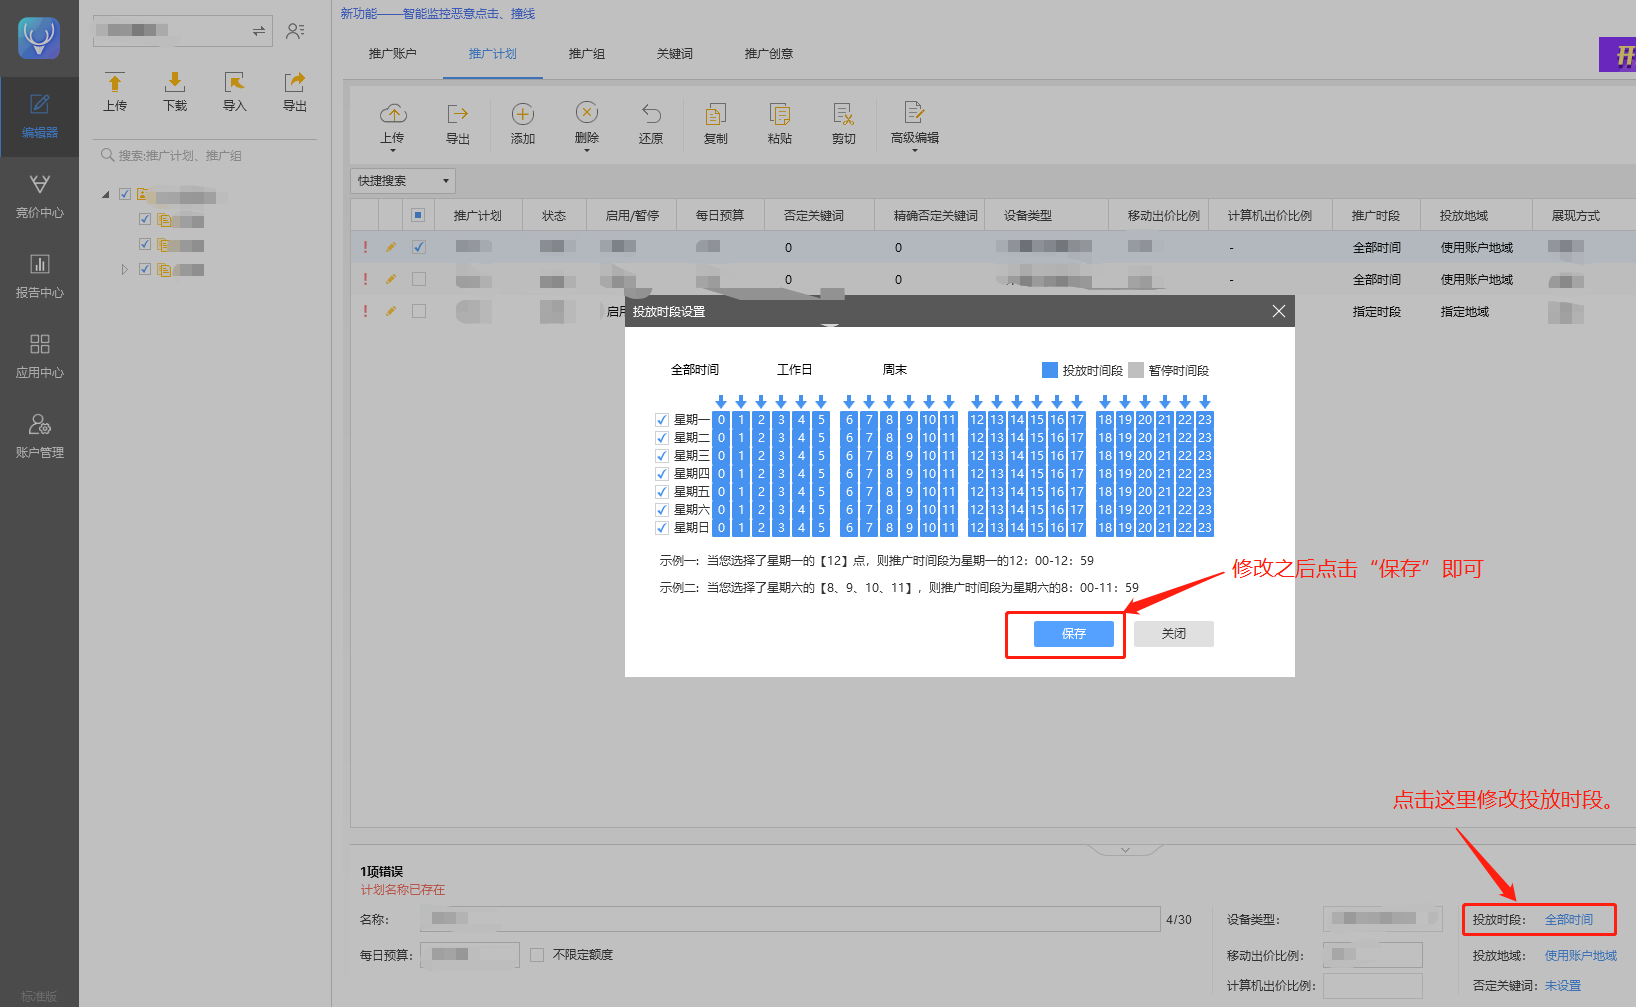Expand the third child tree node

124,269
